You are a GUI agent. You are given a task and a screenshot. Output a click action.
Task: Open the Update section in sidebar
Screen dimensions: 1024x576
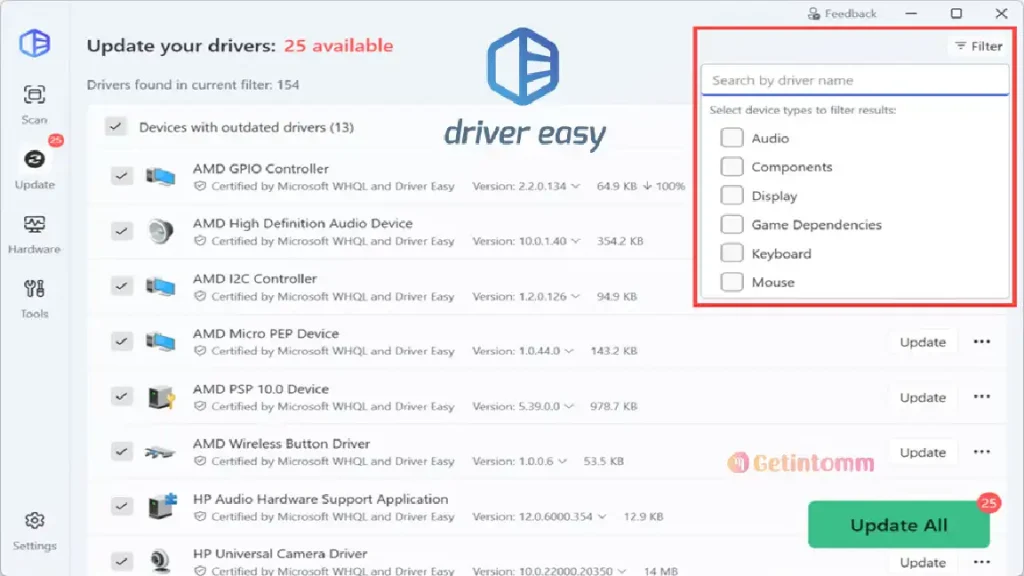[x=35, y=168]
